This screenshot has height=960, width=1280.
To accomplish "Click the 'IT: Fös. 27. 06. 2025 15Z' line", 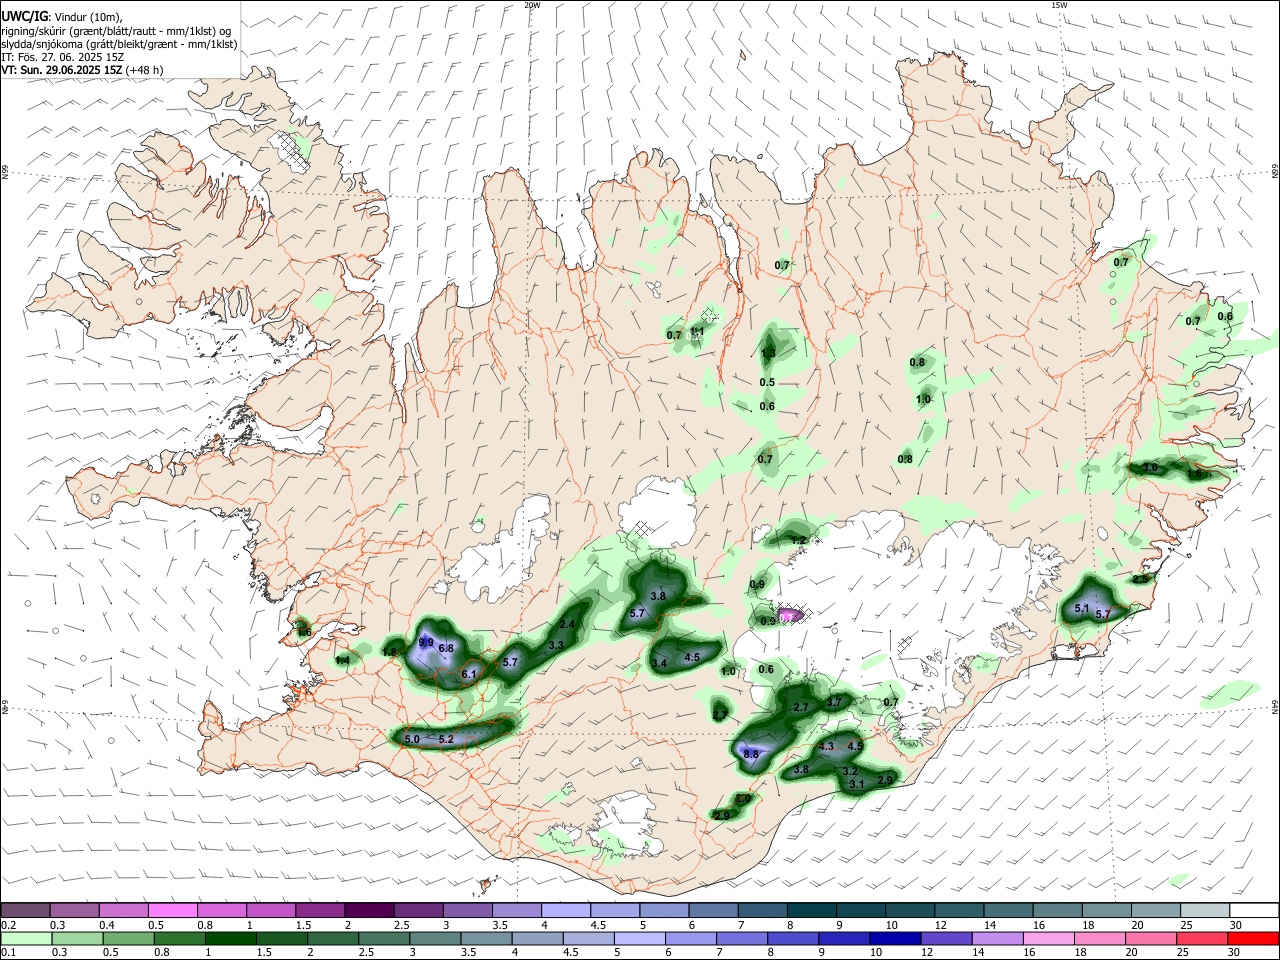I will click(63, 57).
